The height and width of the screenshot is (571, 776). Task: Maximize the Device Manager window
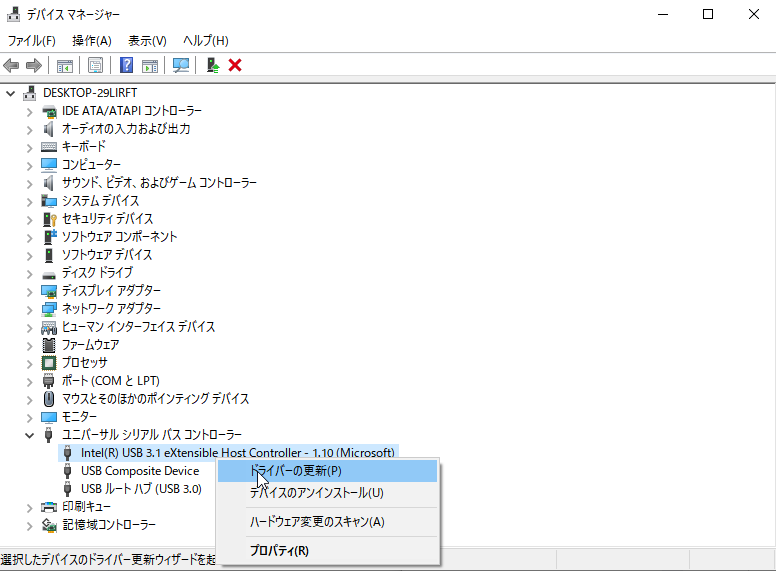coord(708,14)
